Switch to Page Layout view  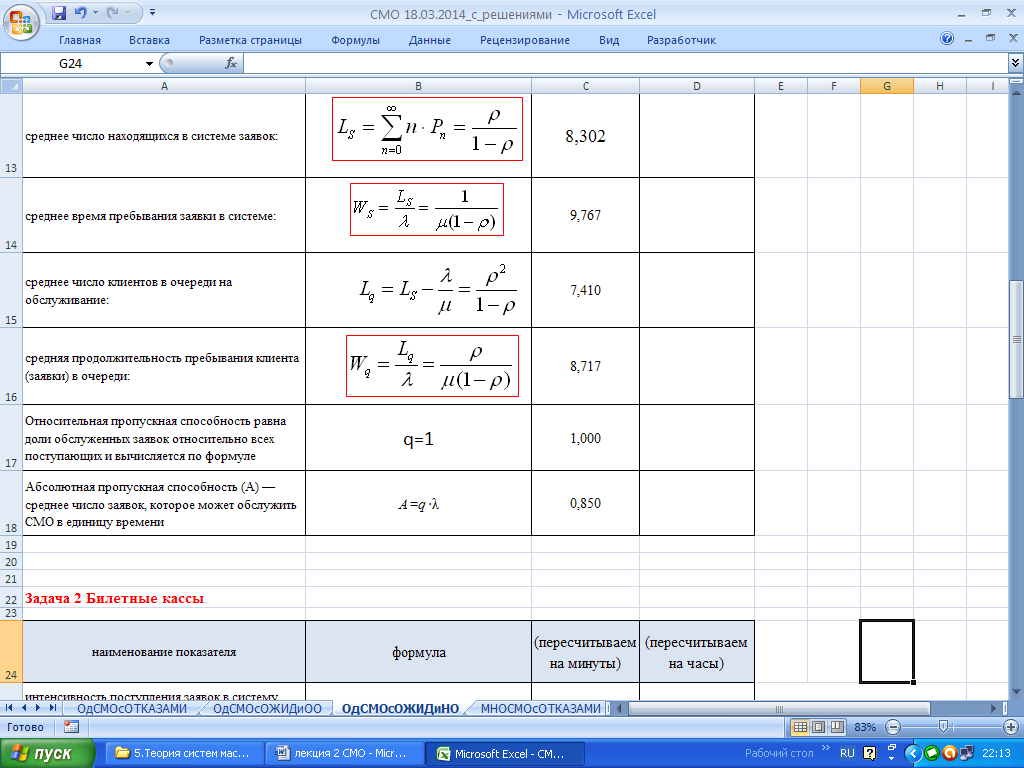pos(818,726)
